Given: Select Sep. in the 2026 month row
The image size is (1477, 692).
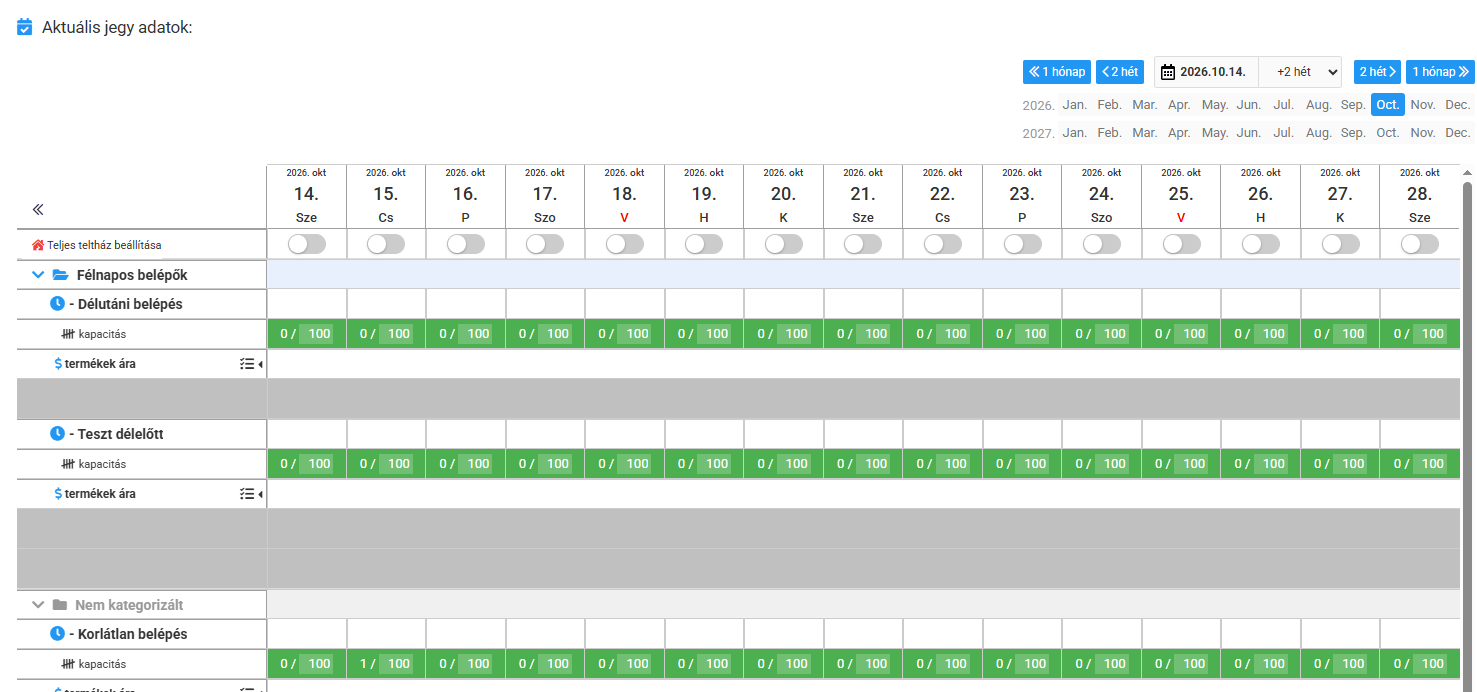Looking at the screenshot, I should pos(1353,105).
